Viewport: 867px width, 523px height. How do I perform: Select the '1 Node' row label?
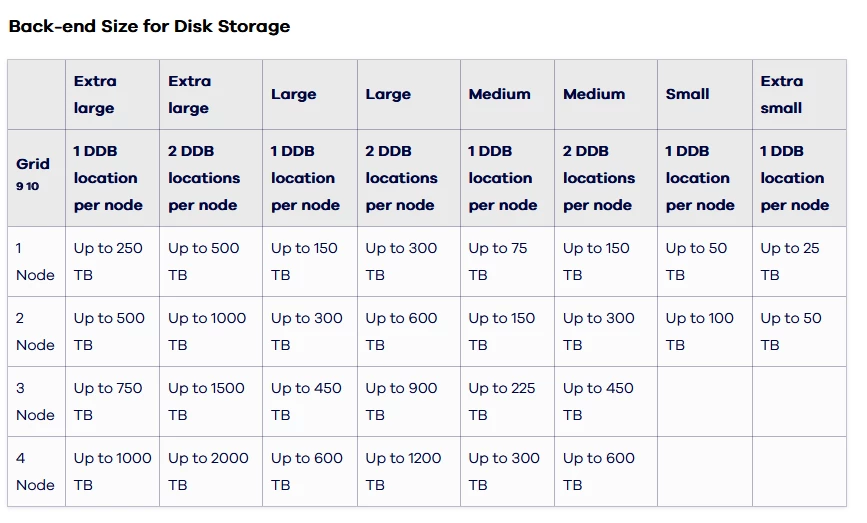[36, 262]
